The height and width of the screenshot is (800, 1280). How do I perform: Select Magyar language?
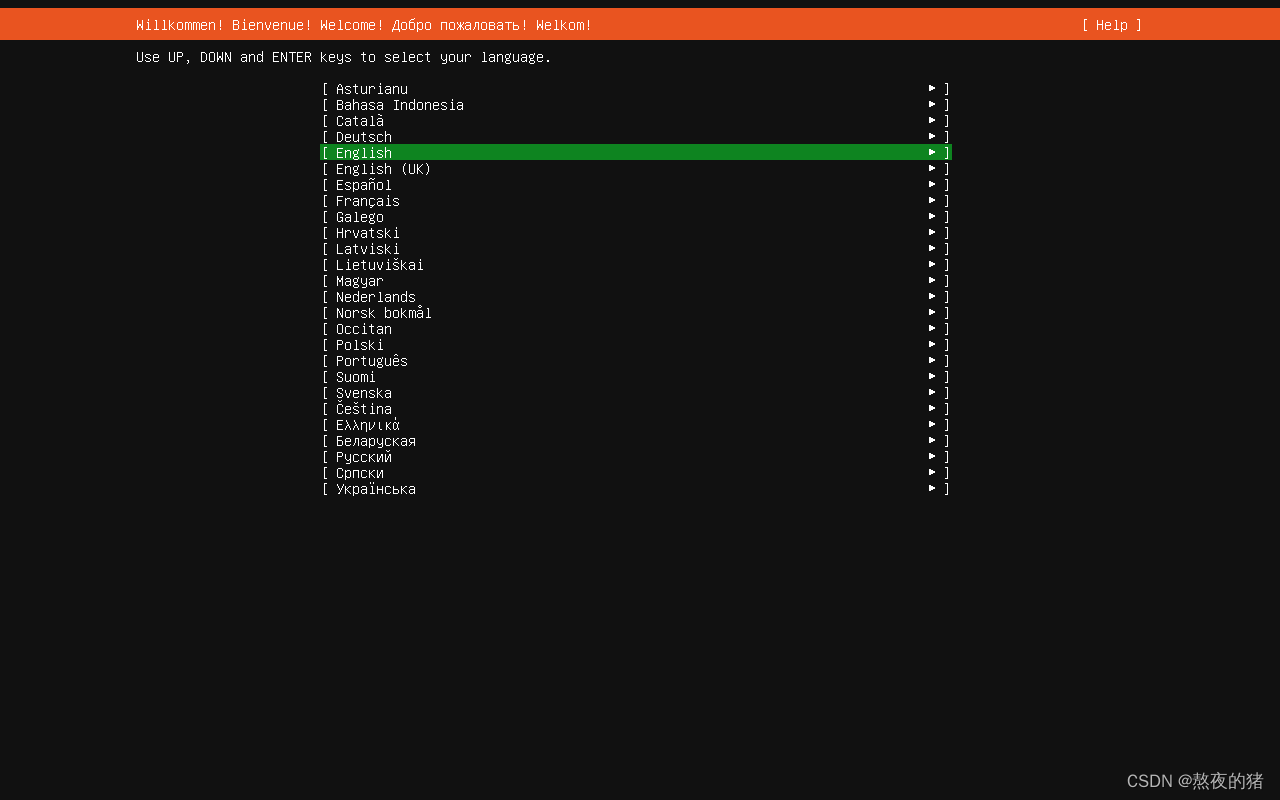636,280
